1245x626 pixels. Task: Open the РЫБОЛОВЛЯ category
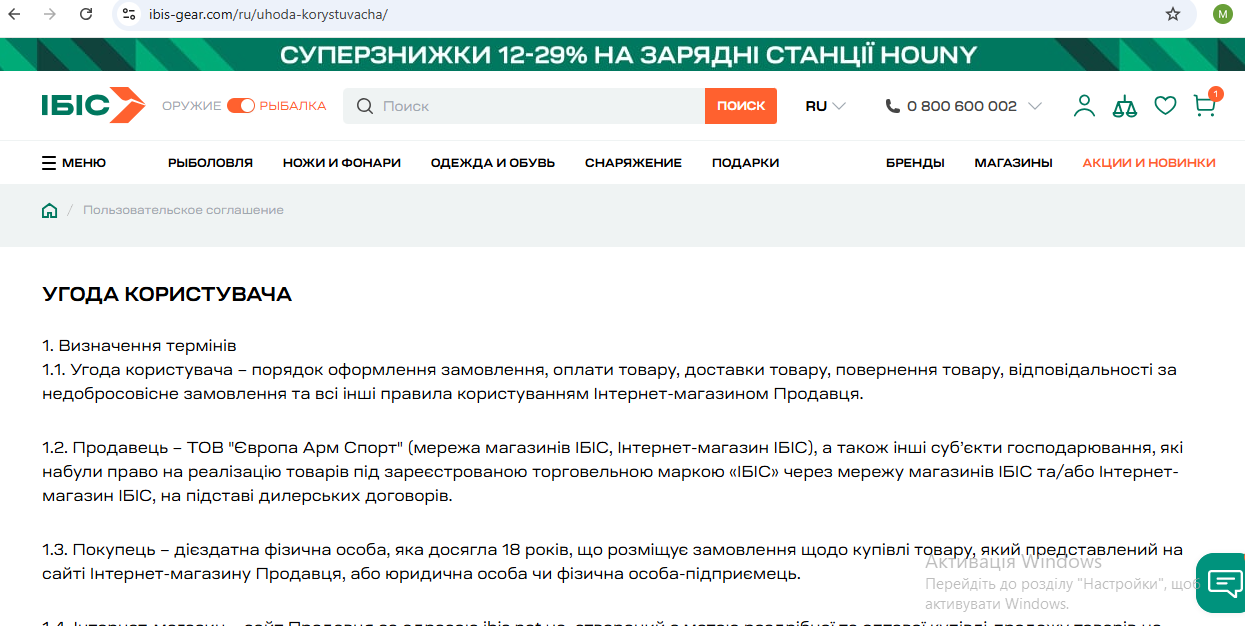coord(210,163)
